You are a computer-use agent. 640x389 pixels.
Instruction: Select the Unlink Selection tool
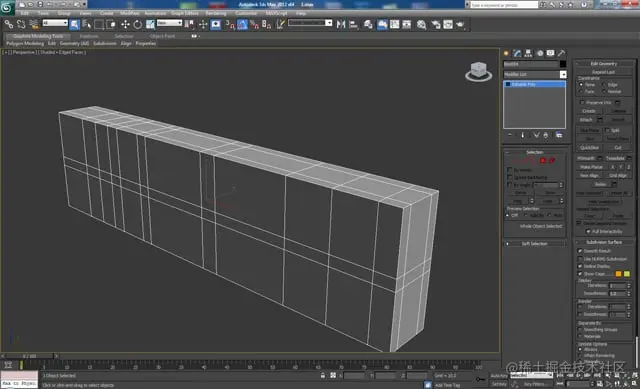[21, 24]
